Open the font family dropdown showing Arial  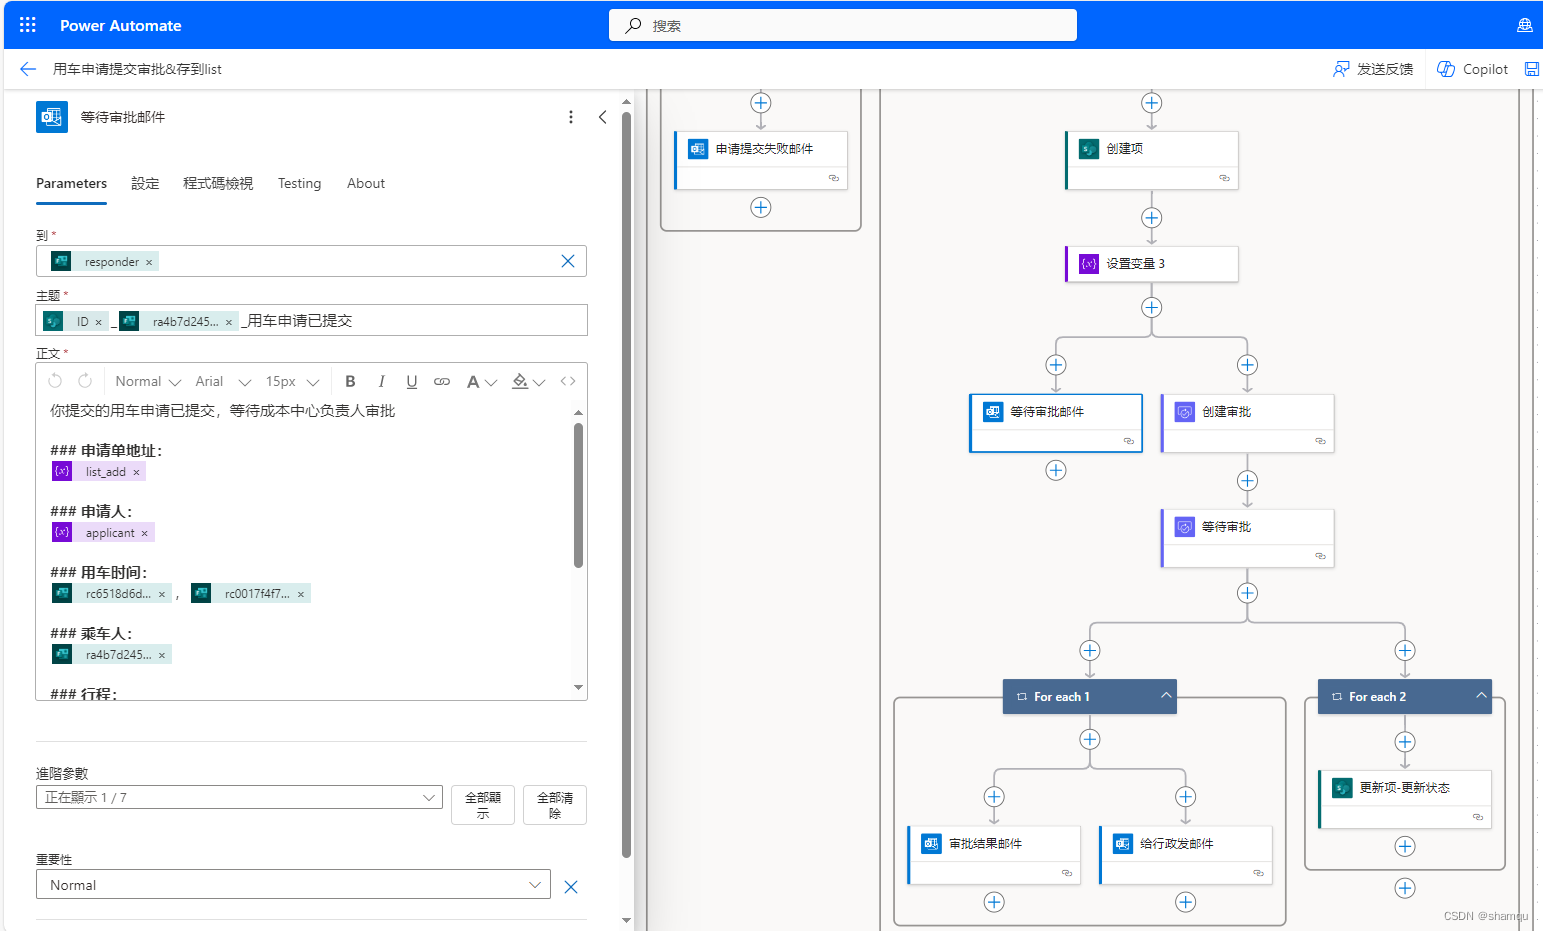tap(222, 381)
